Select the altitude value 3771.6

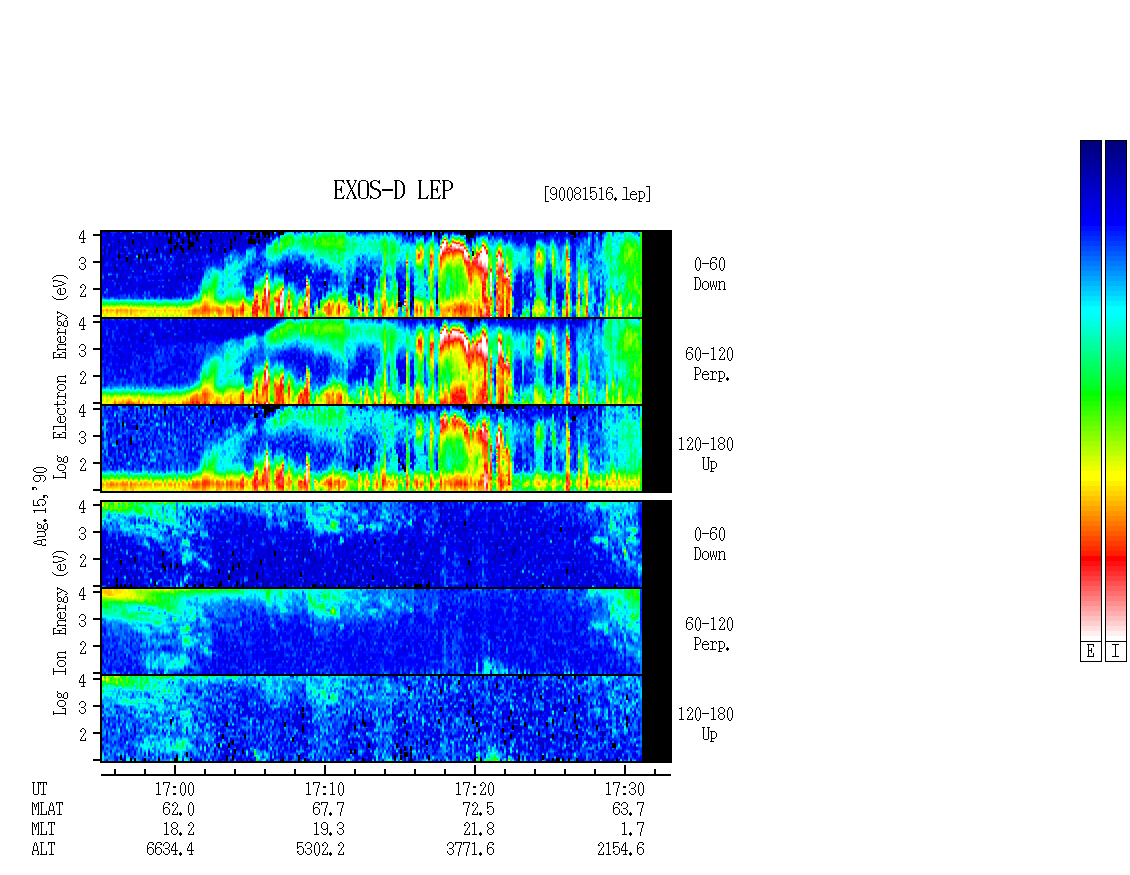point(470,849)
